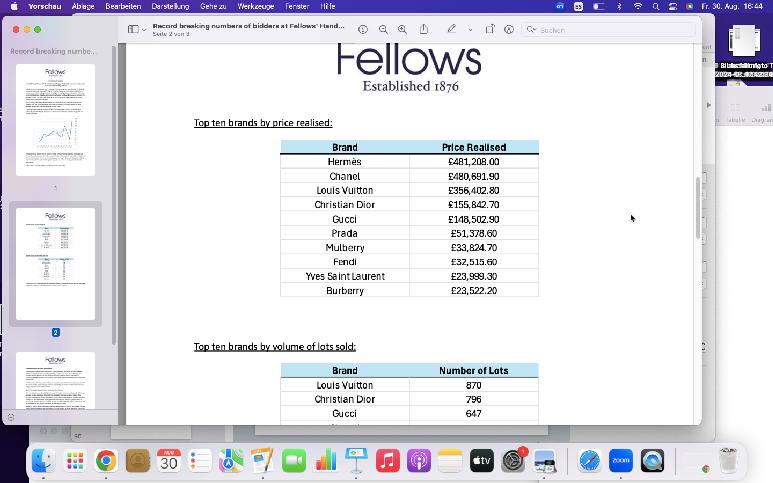This screenshot has height=483, width=773.
Task: Toggle the sidebar view button
Action: [x=133, y=30]
